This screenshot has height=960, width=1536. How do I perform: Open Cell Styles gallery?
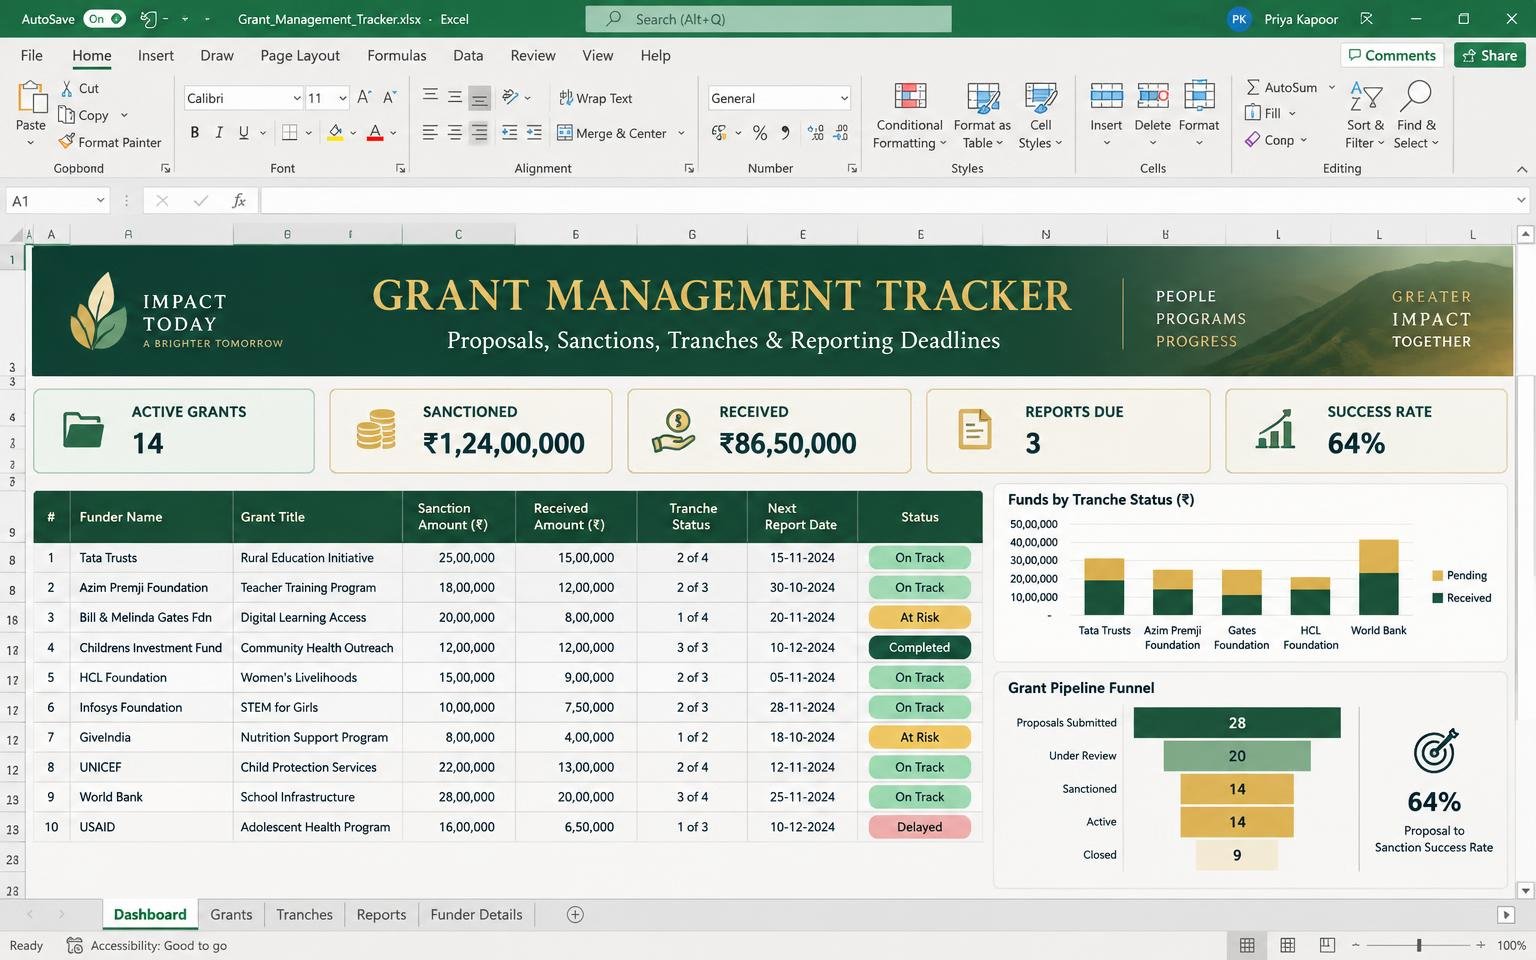pos(1040,116)
